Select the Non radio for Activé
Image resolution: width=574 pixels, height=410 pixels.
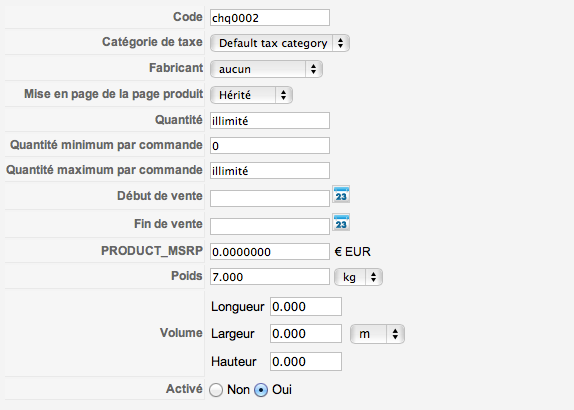pyautogui.click(x=216, y=390)
